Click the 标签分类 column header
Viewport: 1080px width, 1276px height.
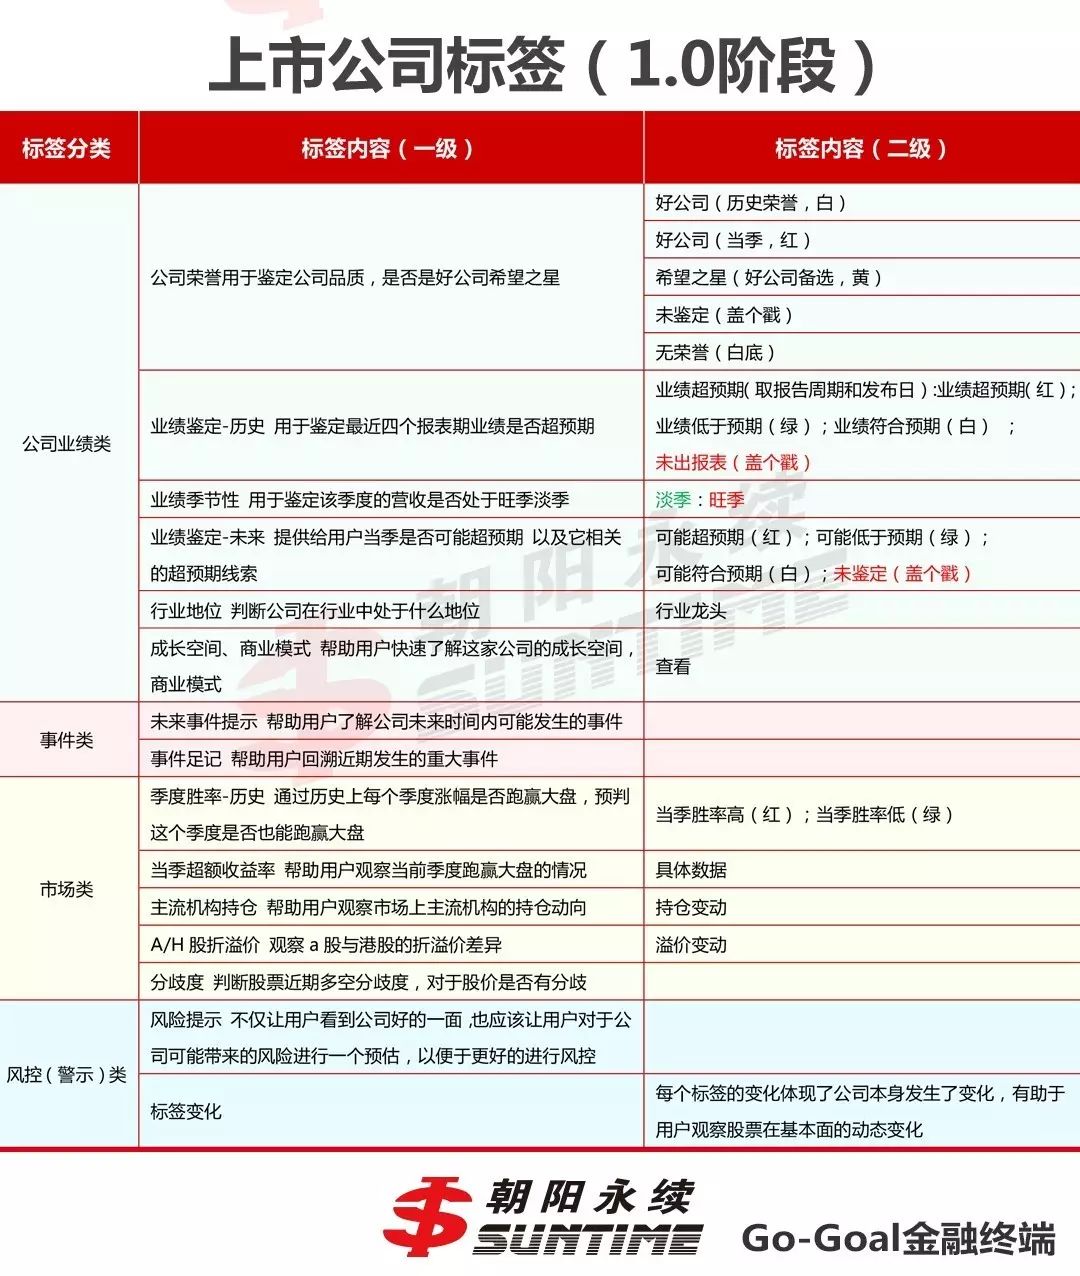pos(67,149)
